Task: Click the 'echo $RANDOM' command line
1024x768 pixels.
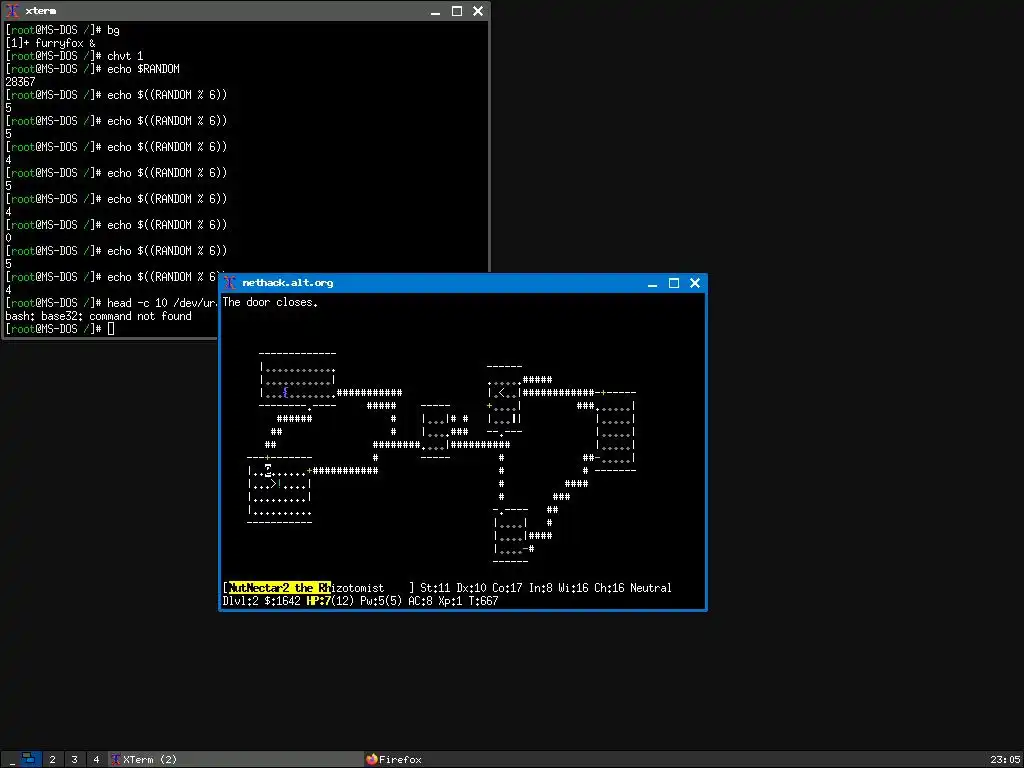Action: click(x=92, y=69)
